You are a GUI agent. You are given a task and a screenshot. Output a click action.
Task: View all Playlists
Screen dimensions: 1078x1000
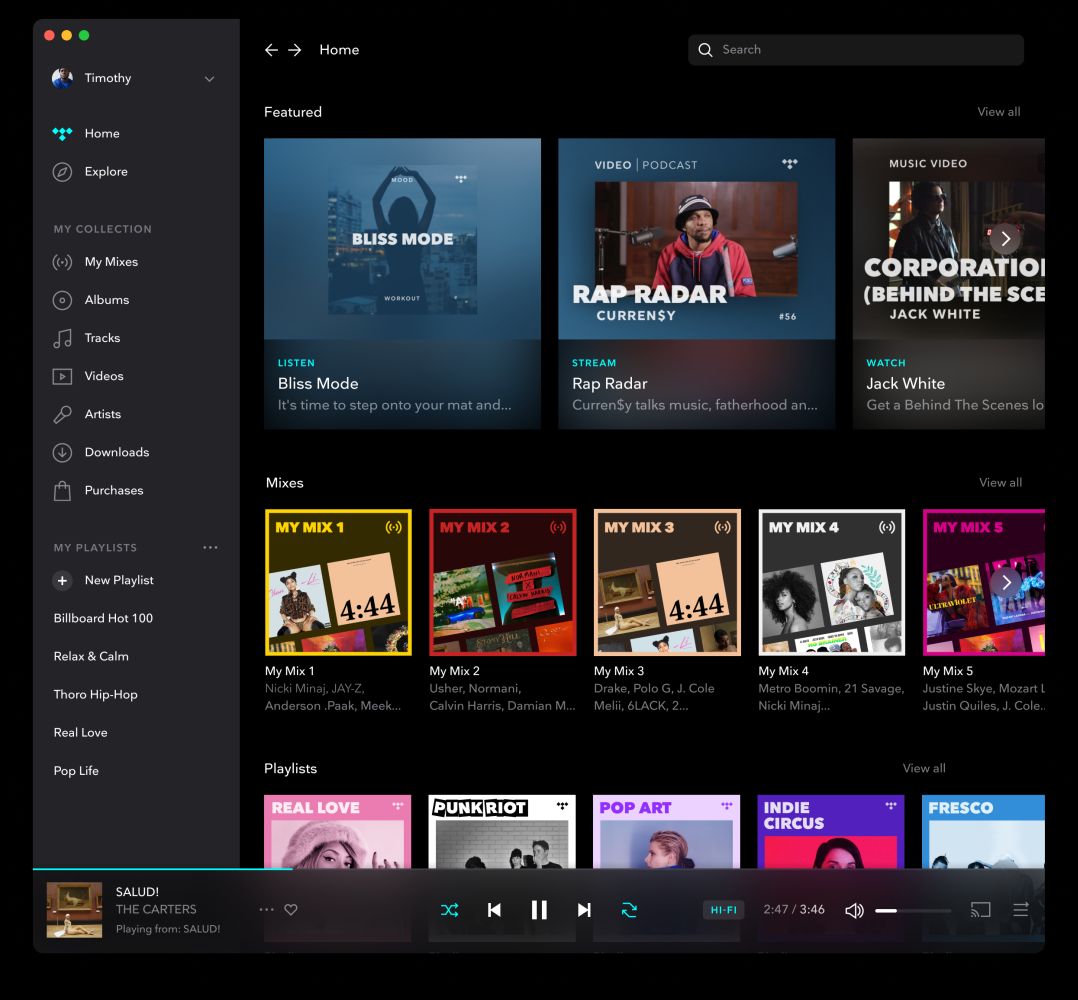[x=924, y=768]
